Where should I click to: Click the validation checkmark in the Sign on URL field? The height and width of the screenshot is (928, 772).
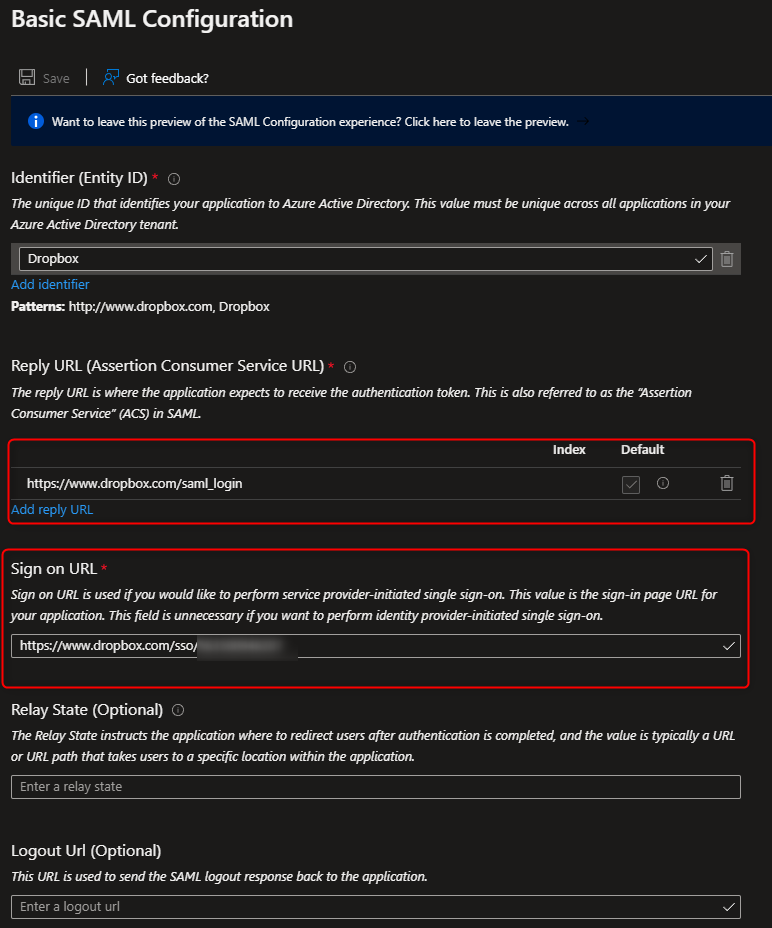728,646
